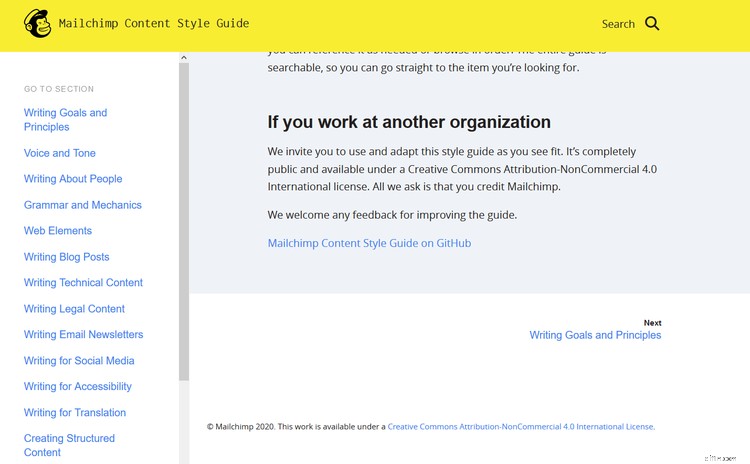The width and height of the screenshot is (750, 464).
Task: Open Mailchimp Content Style Guide on GitHub link
Action: click(369, 243)
